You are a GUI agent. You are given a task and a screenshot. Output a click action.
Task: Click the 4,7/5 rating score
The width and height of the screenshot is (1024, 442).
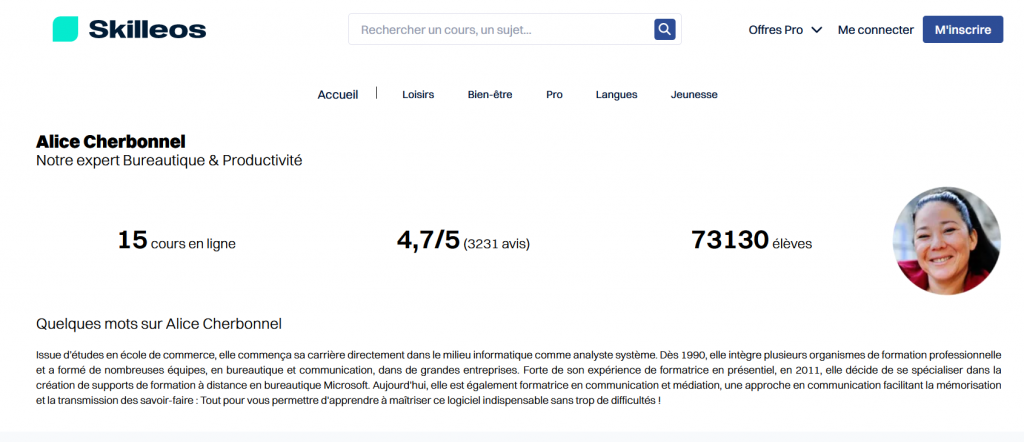pos(428,241)
